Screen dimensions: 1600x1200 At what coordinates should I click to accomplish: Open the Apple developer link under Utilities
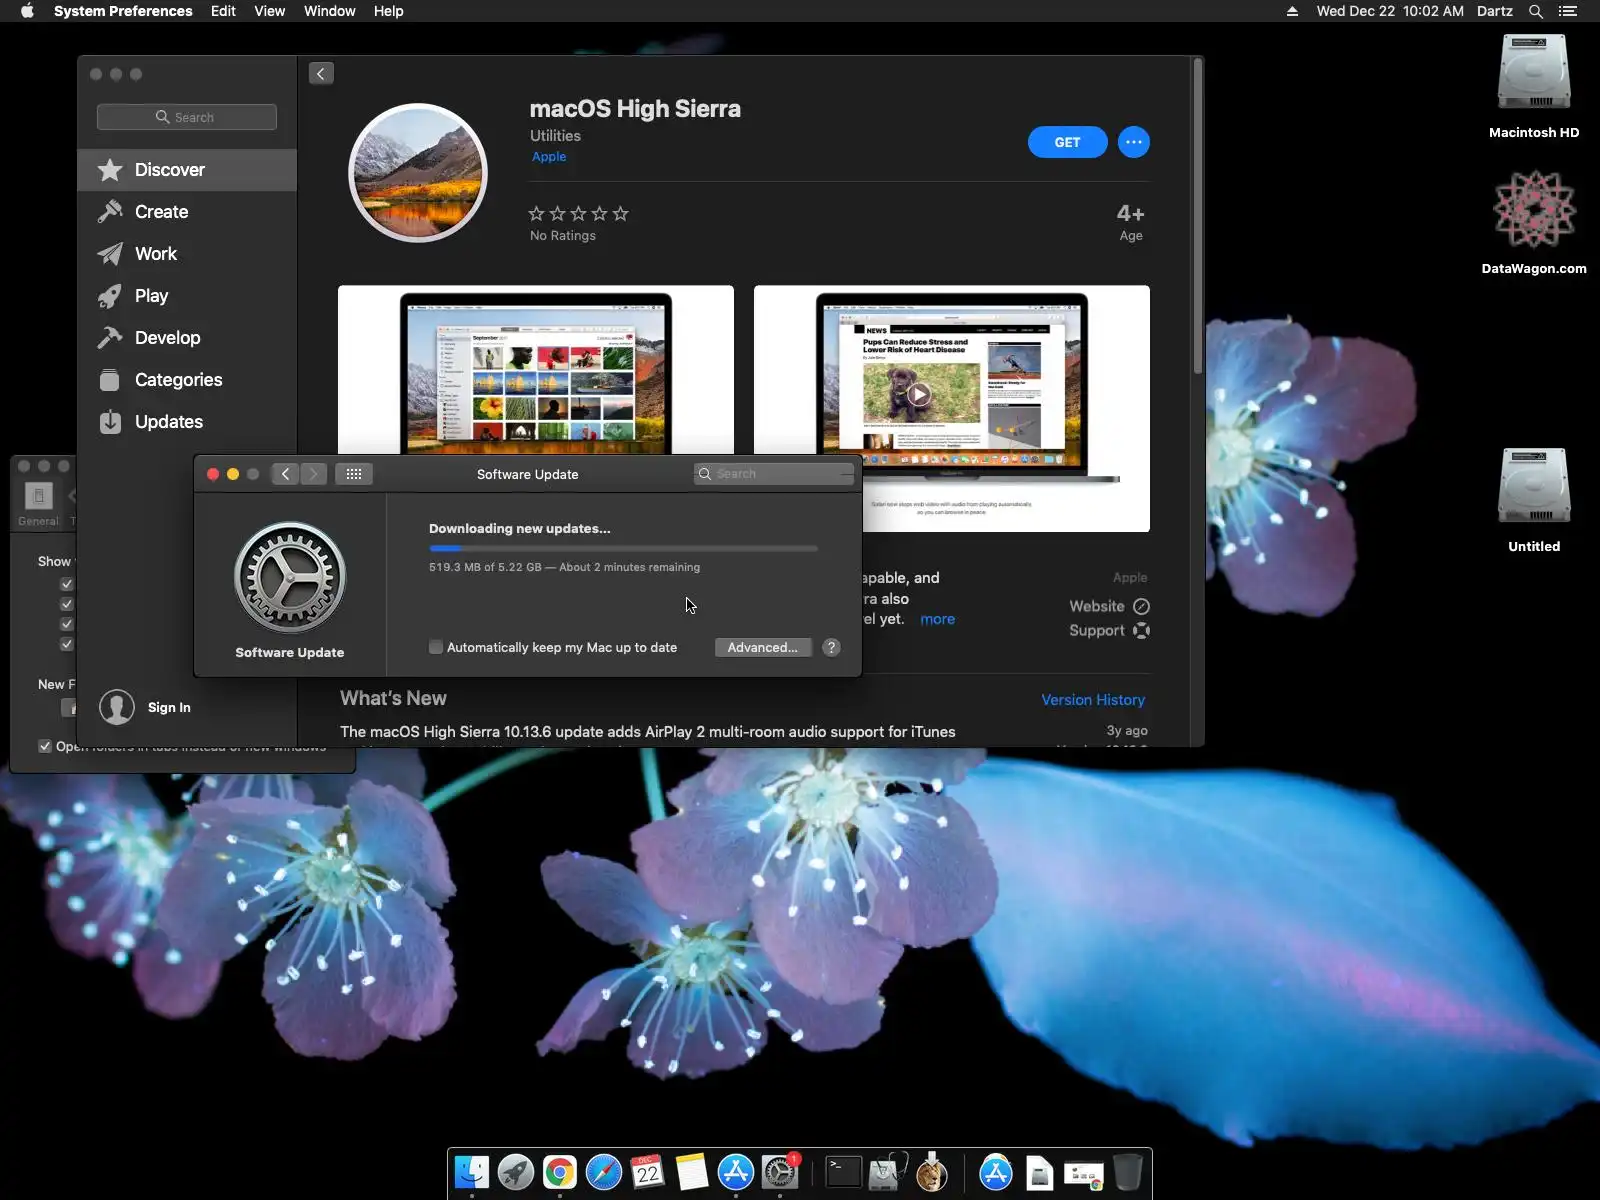tap(549, 156)
